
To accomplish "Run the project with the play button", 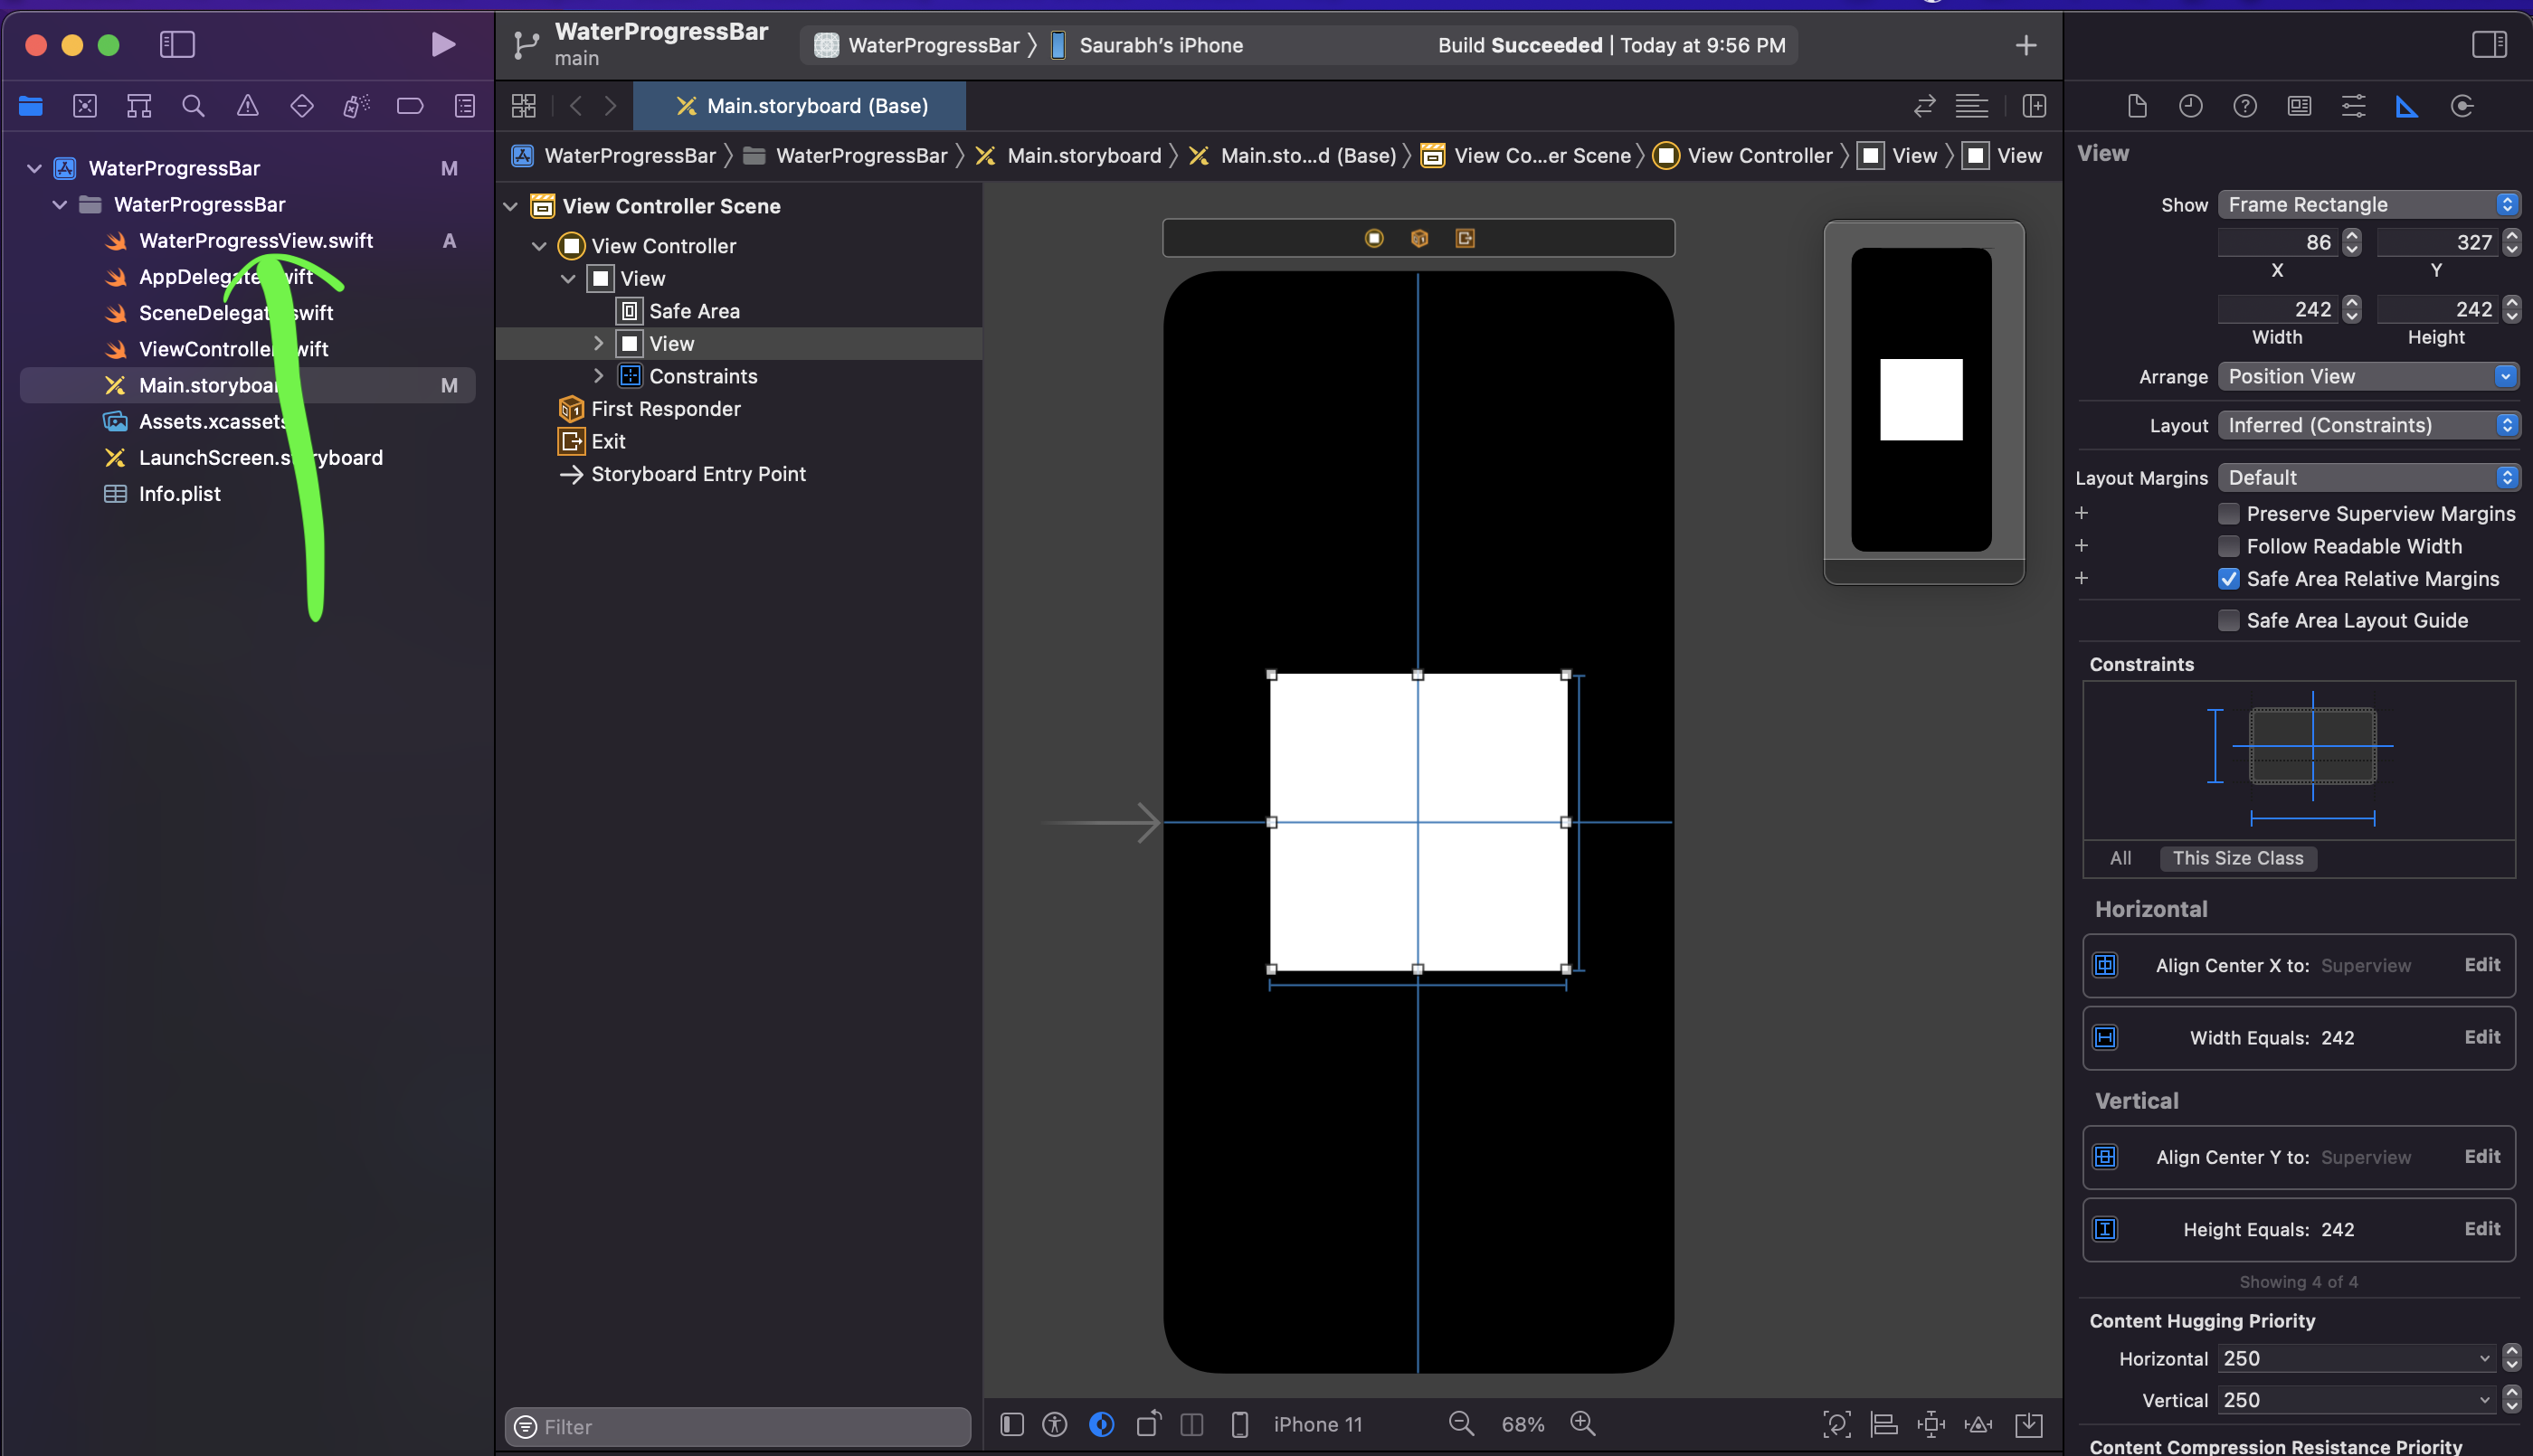I will tap(443, 44).
